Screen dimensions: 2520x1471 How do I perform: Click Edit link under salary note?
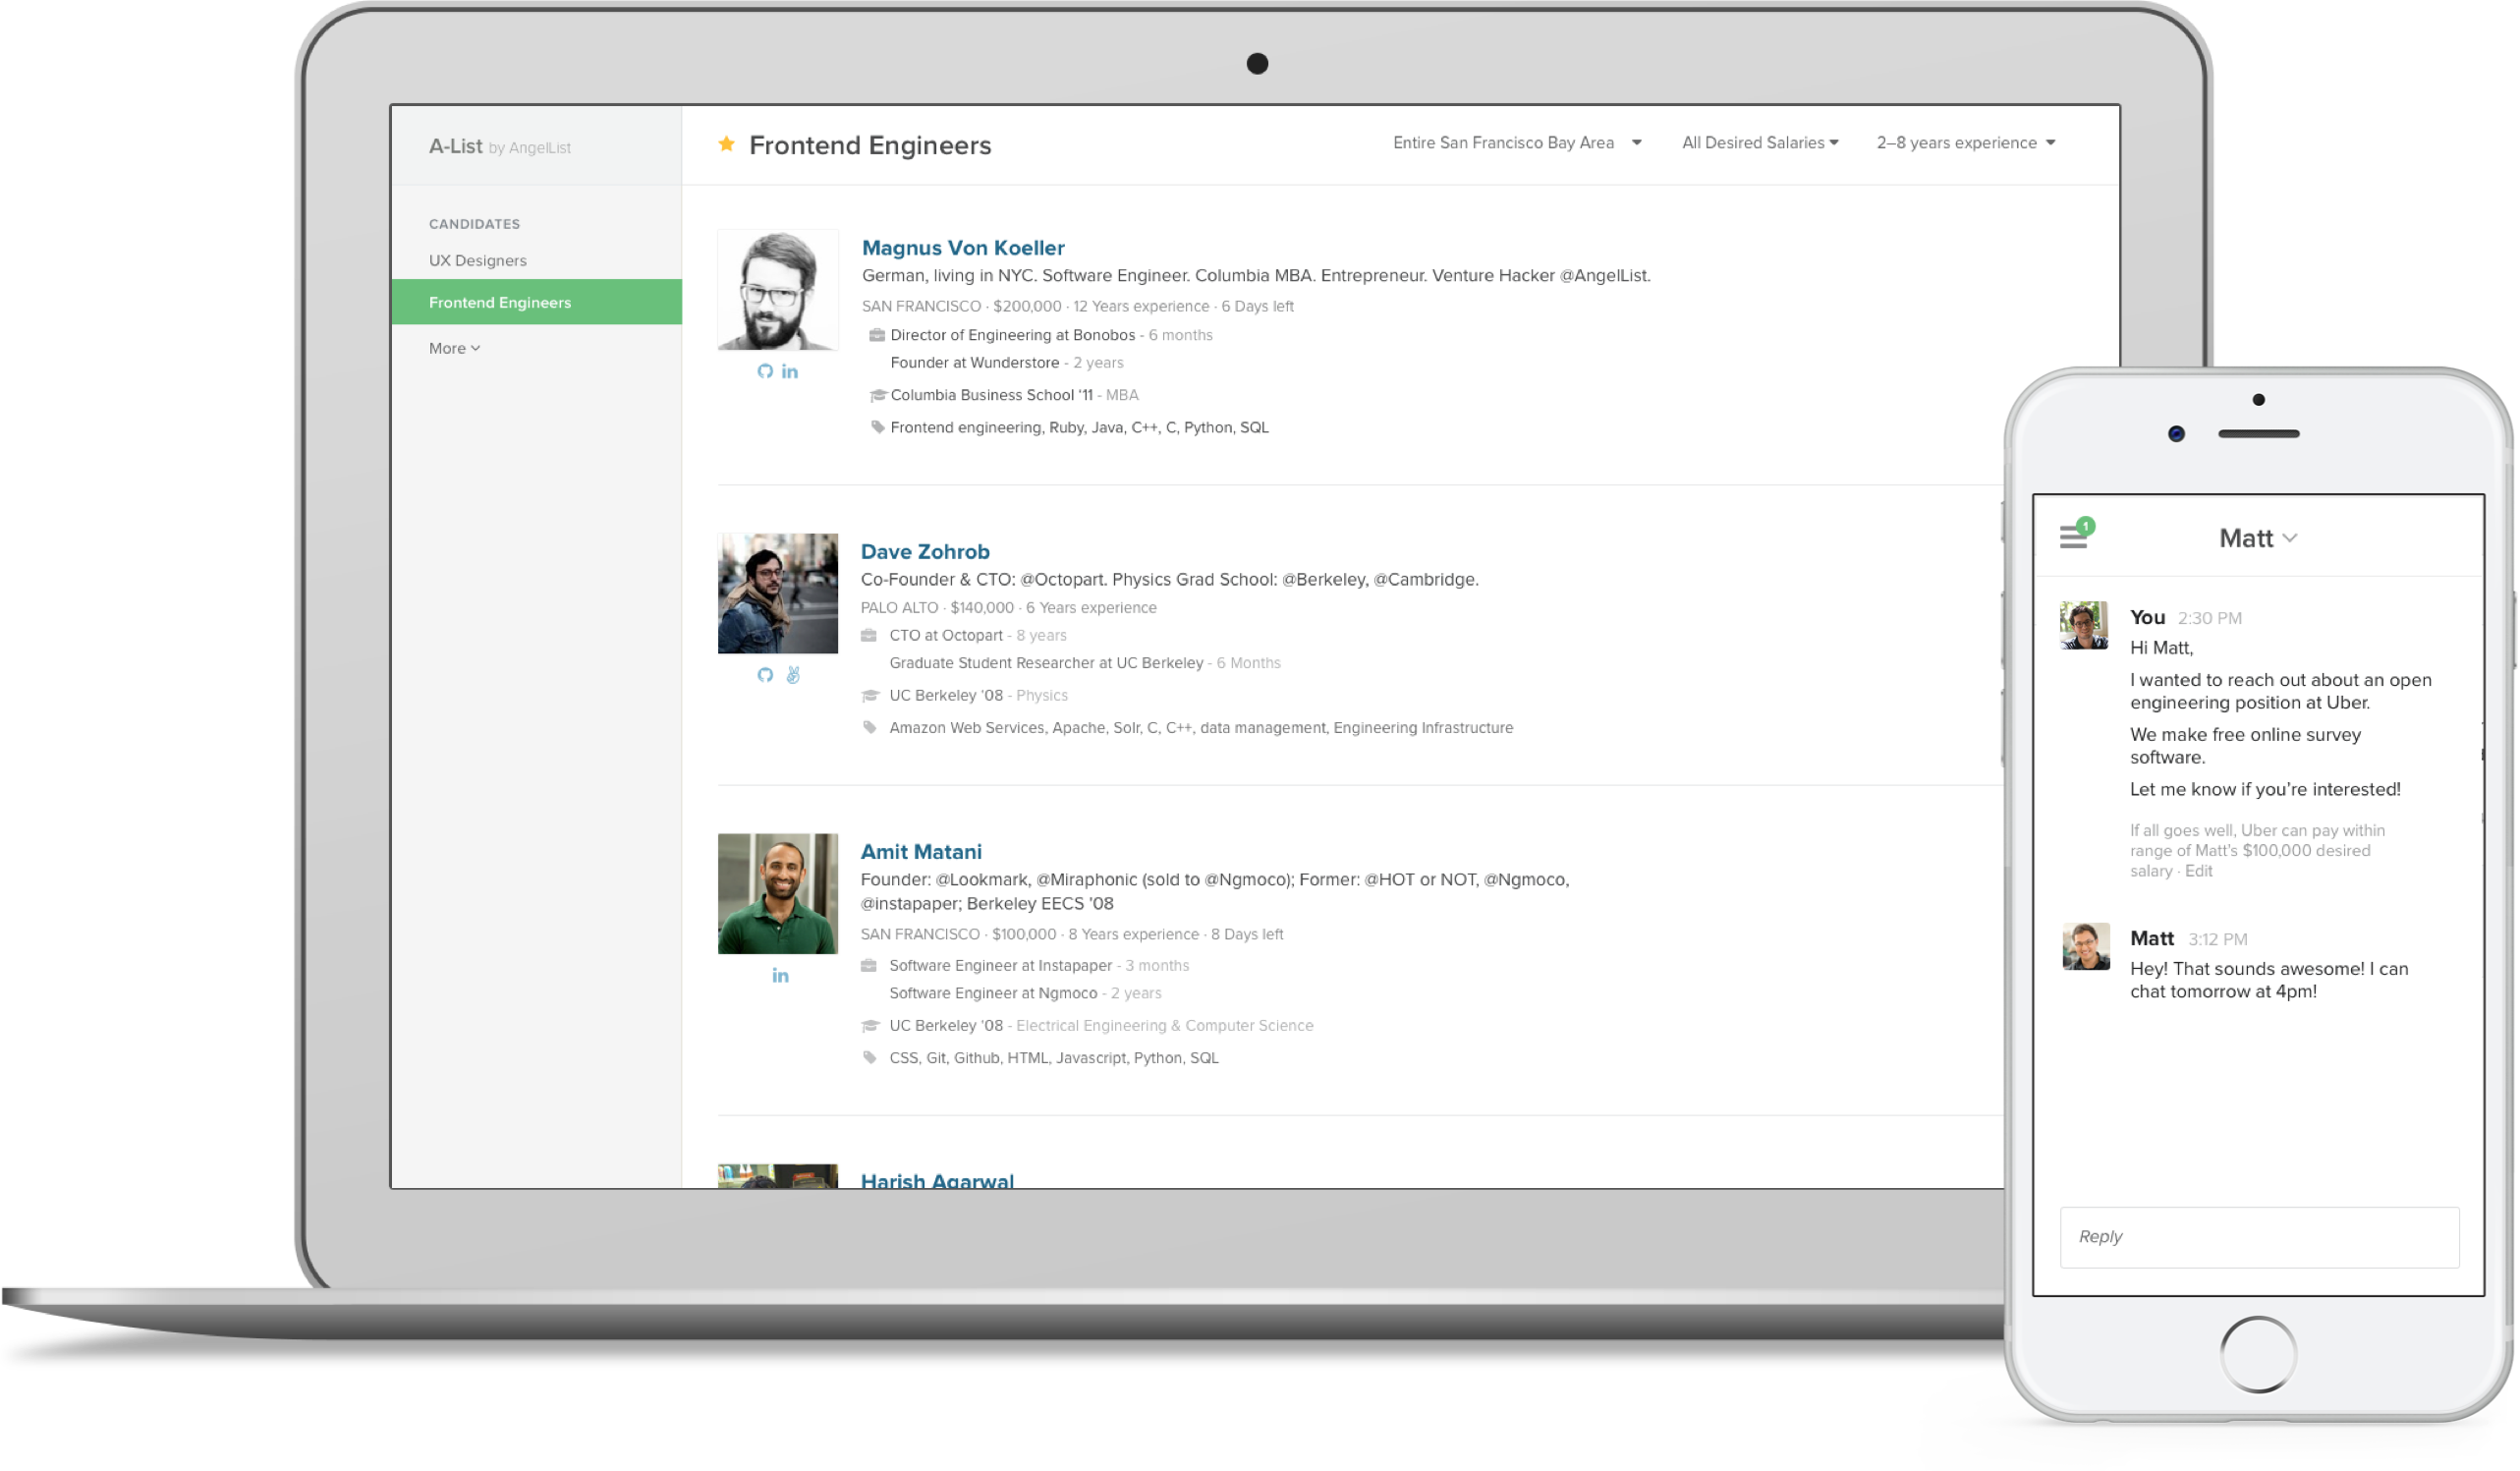pos(2198,871)
